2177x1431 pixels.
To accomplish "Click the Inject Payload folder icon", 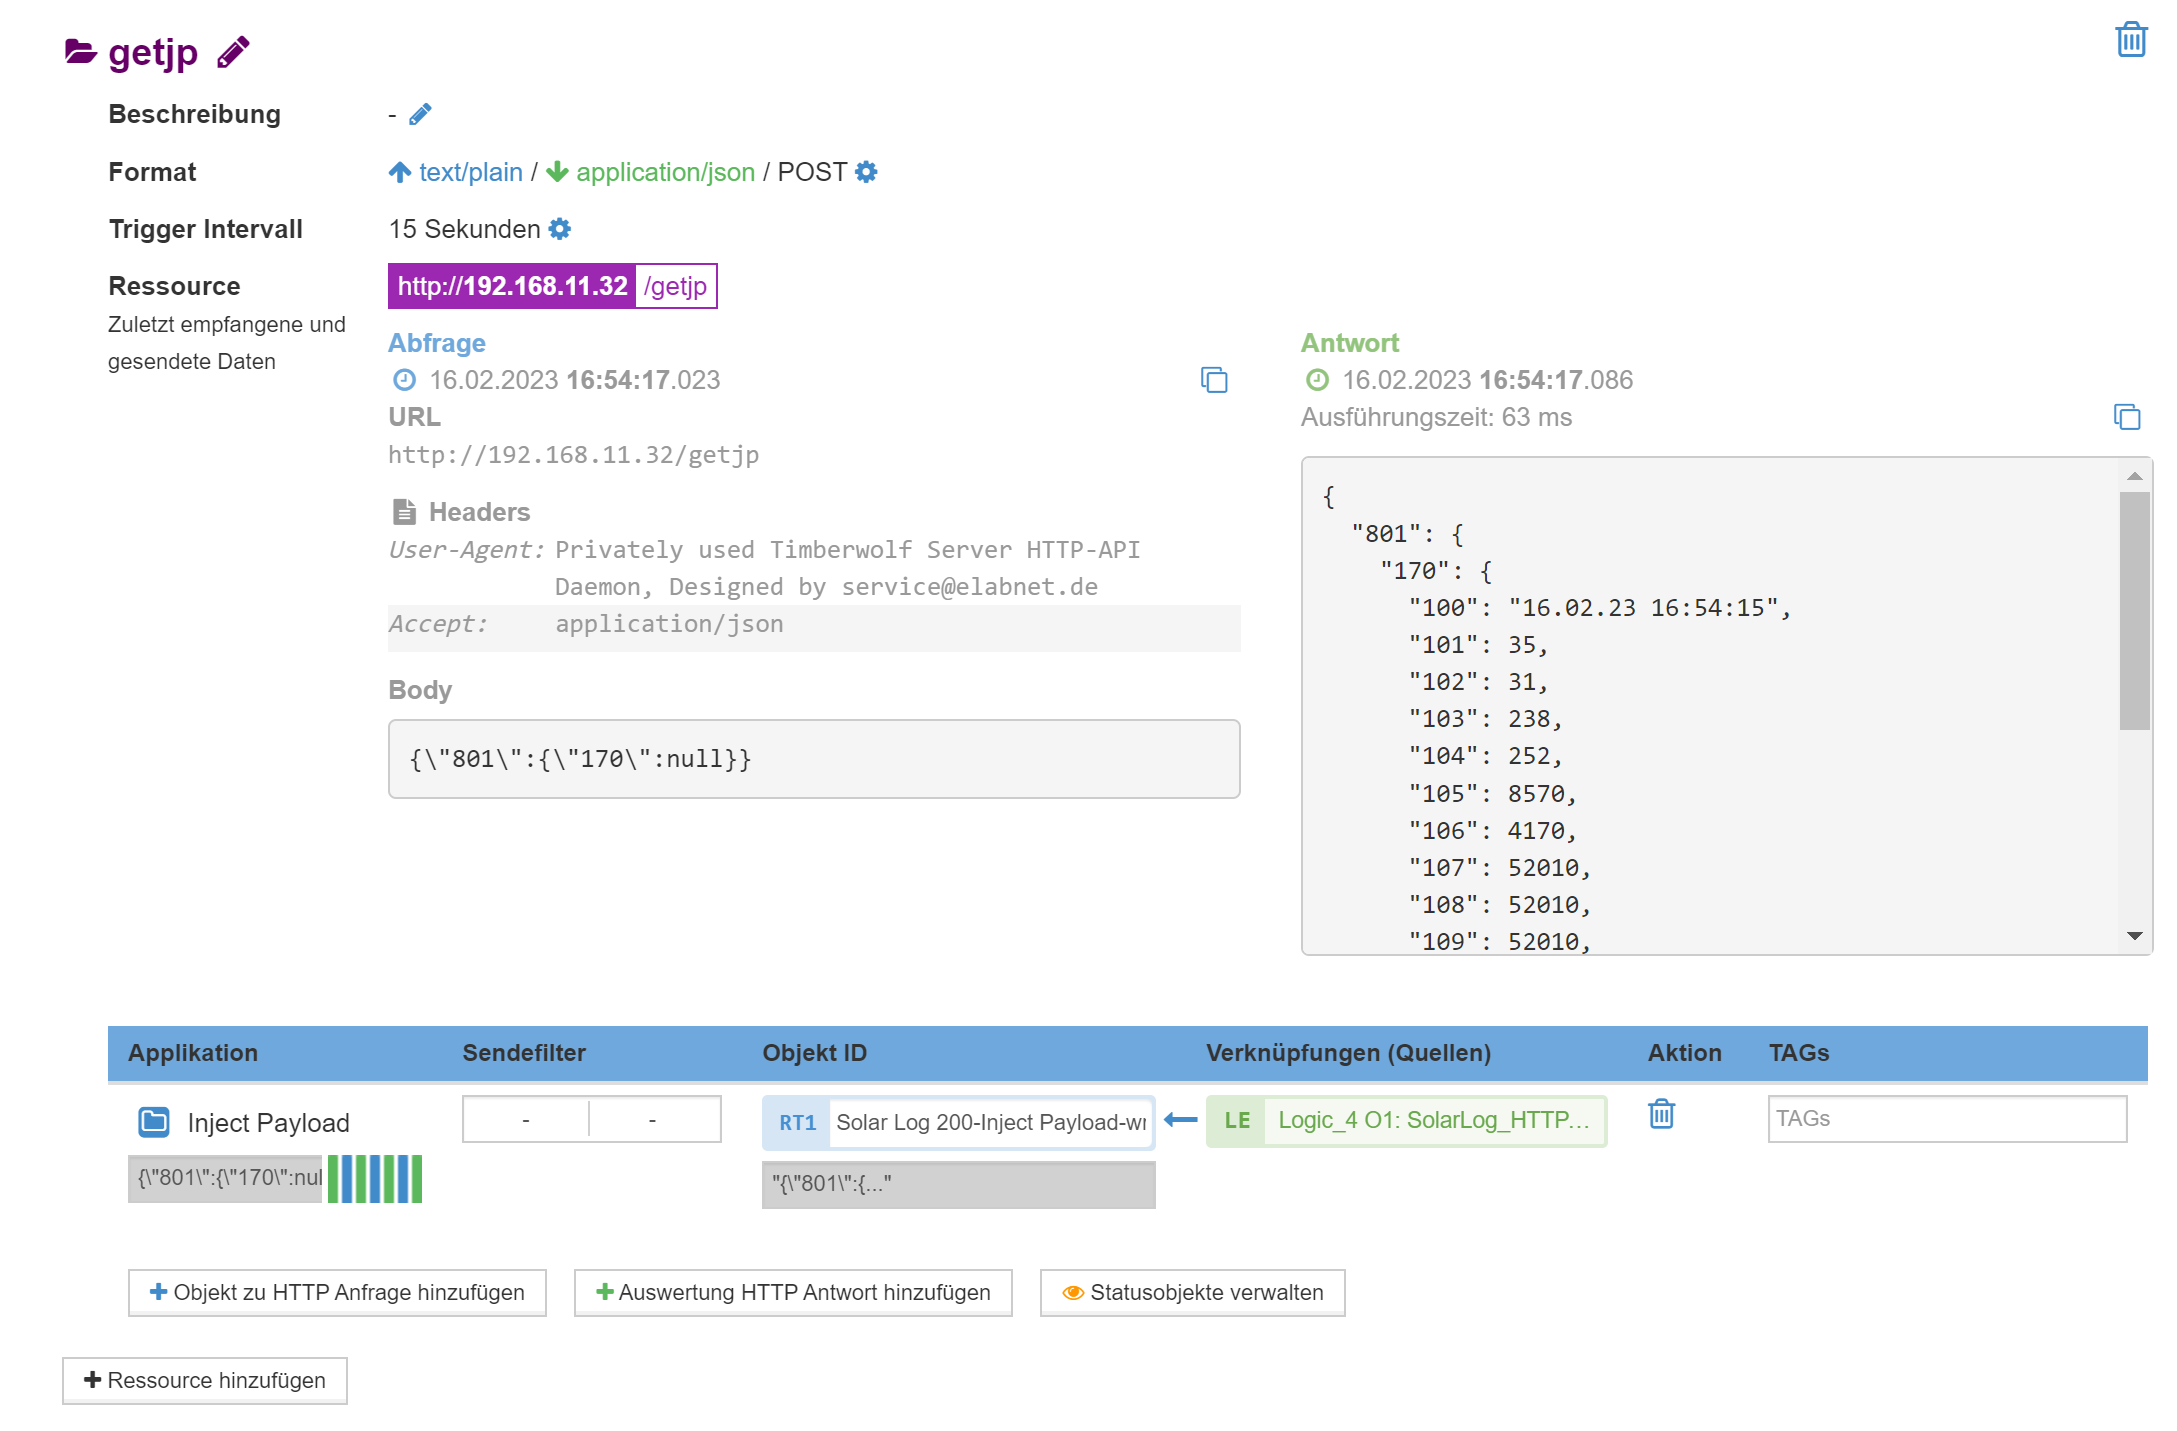I will pyautogui.click(x=153, y=1122).
